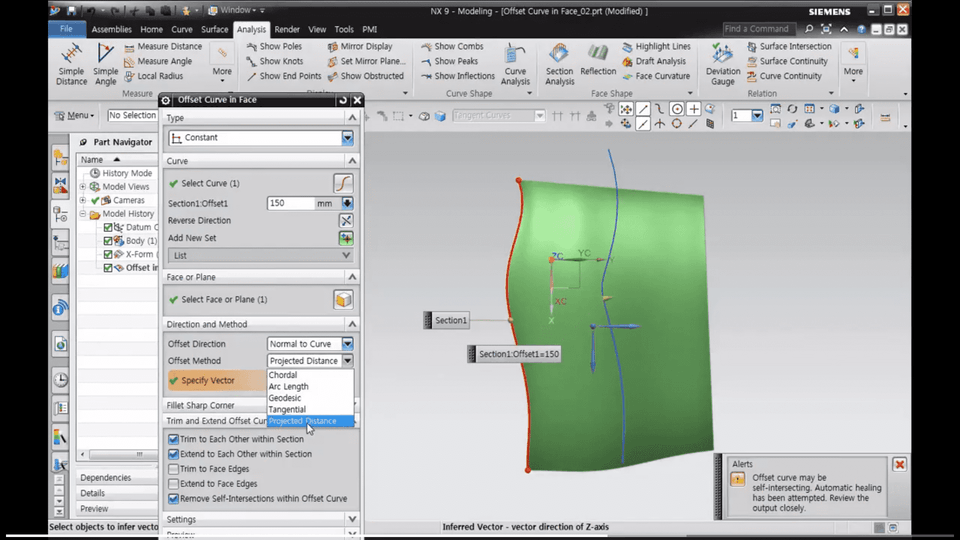Open the Local Radius tool
This screenshot has height=540, width=960.
click(x=154, y=76)
